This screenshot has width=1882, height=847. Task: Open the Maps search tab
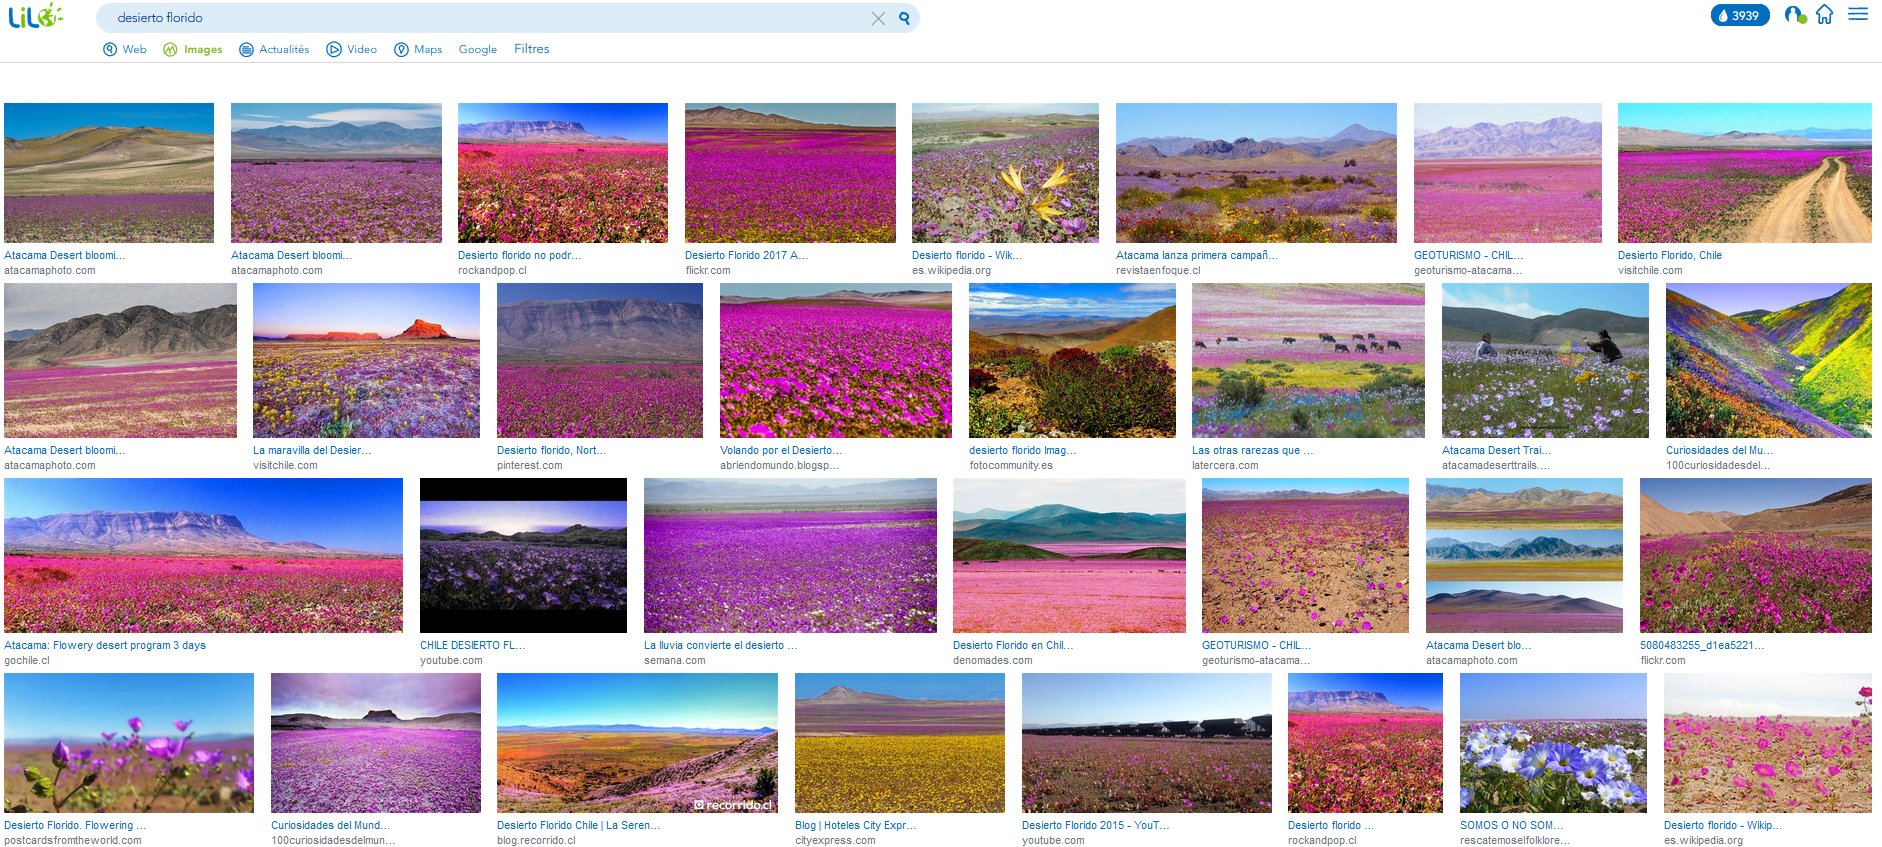[x=418, y=49]
